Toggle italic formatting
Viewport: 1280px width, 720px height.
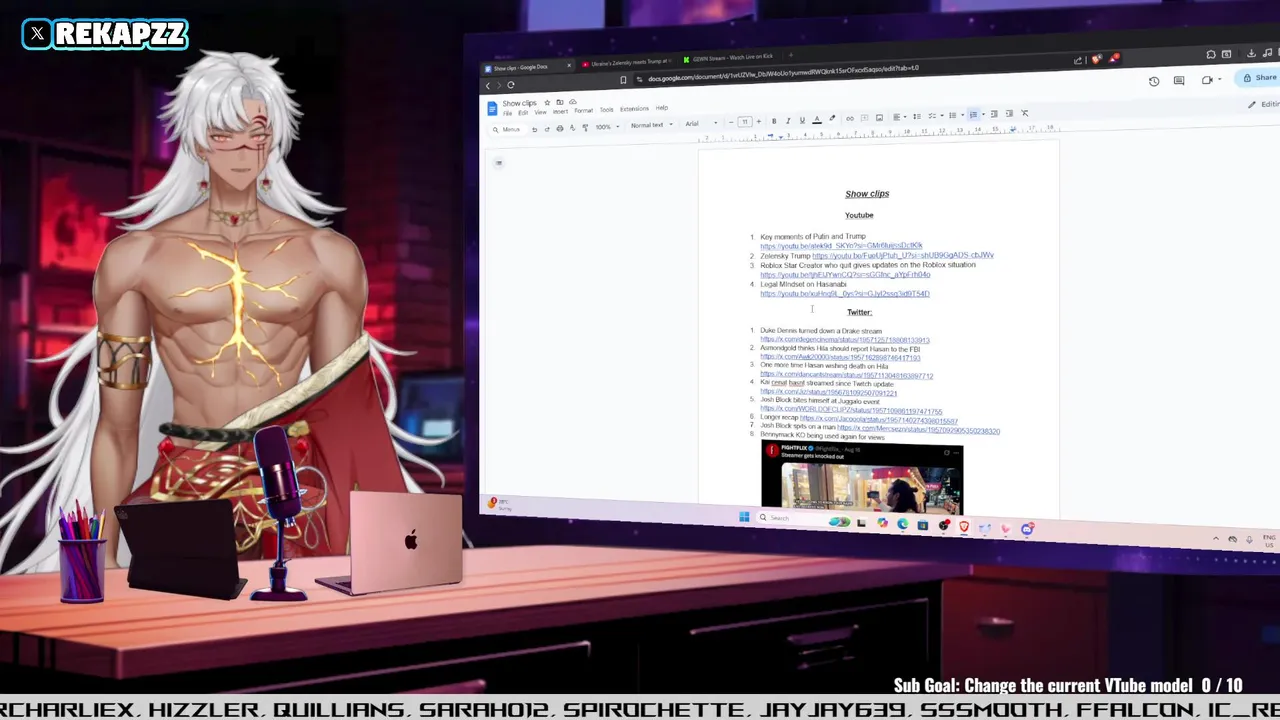coord(788,120)
